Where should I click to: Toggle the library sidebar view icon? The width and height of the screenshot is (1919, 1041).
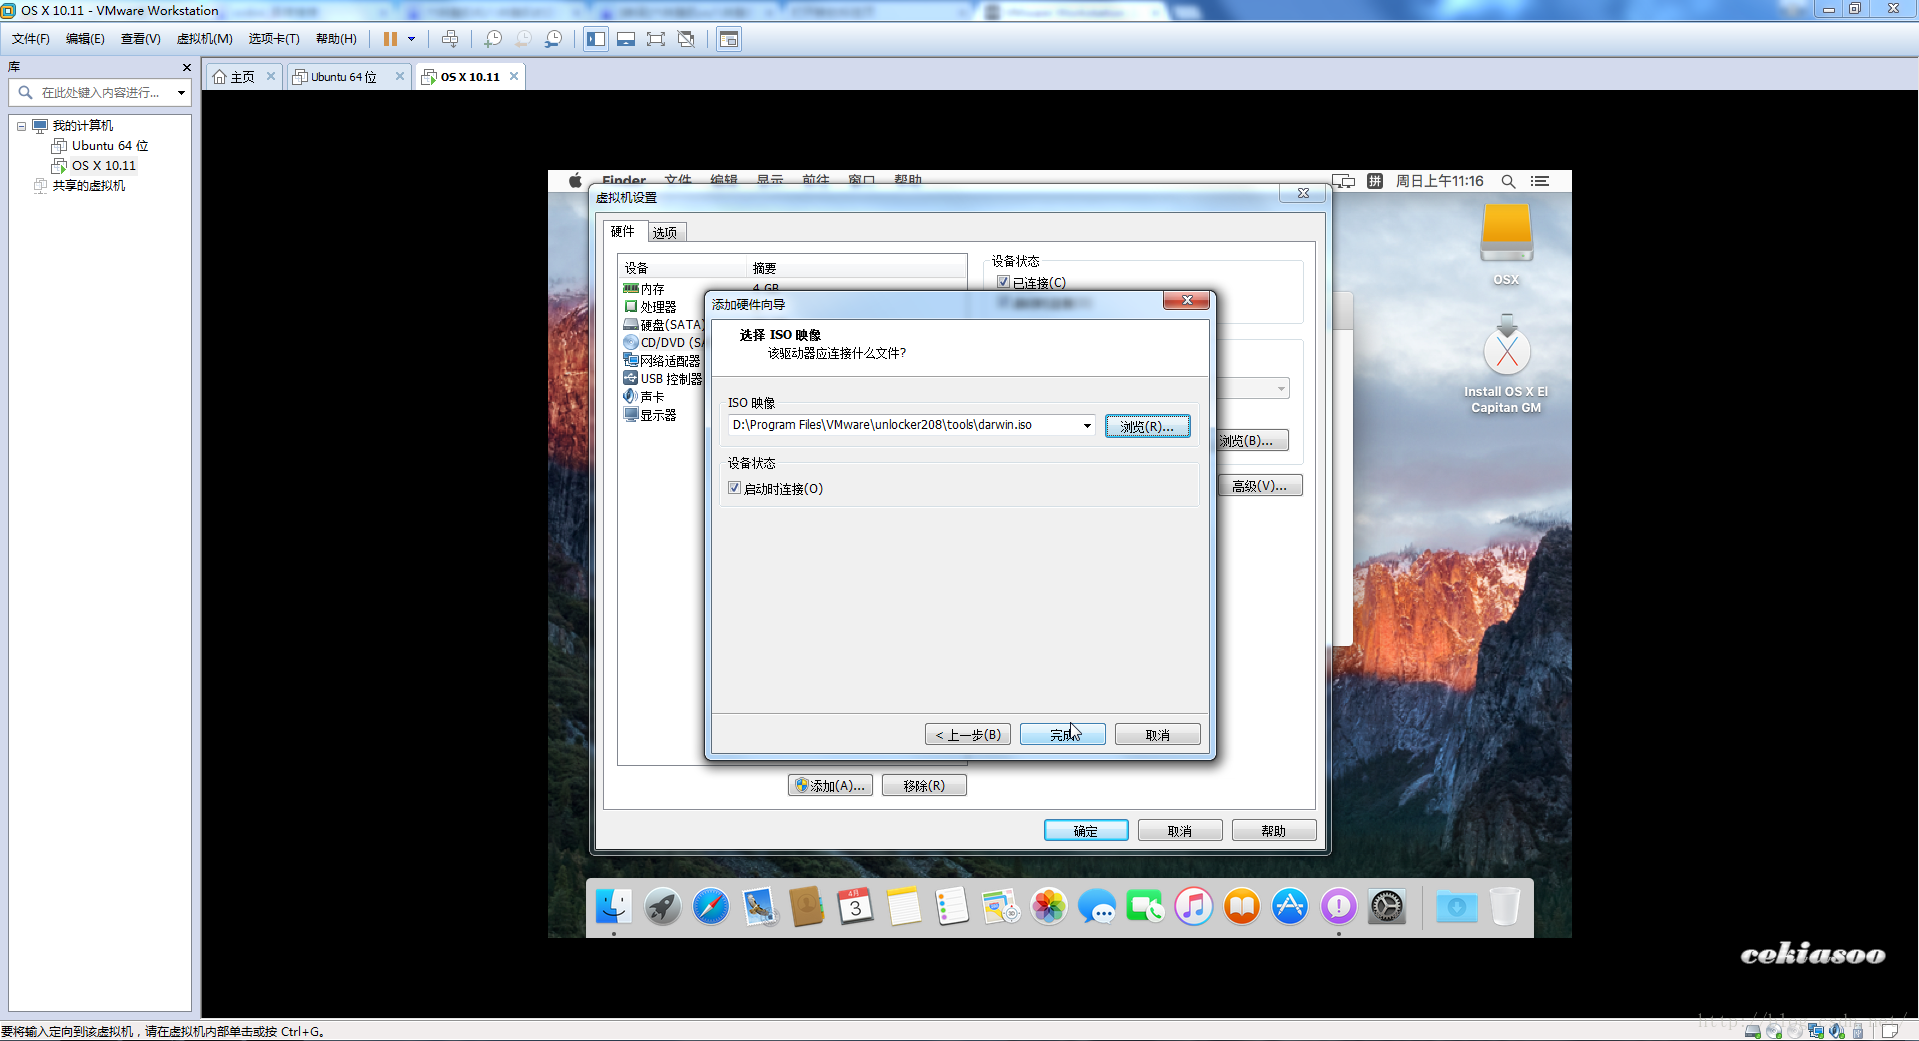(x=596, y=39)
